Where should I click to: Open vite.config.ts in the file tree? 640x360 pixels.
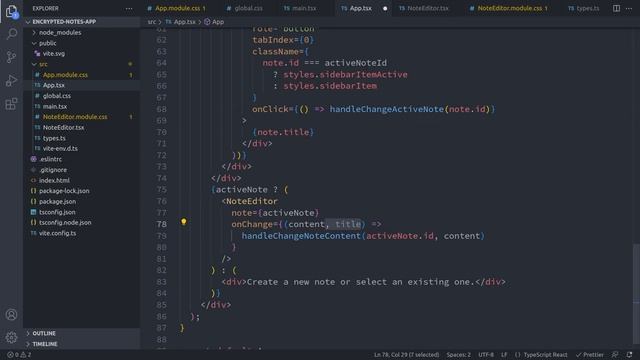click(x=82, y=233)
